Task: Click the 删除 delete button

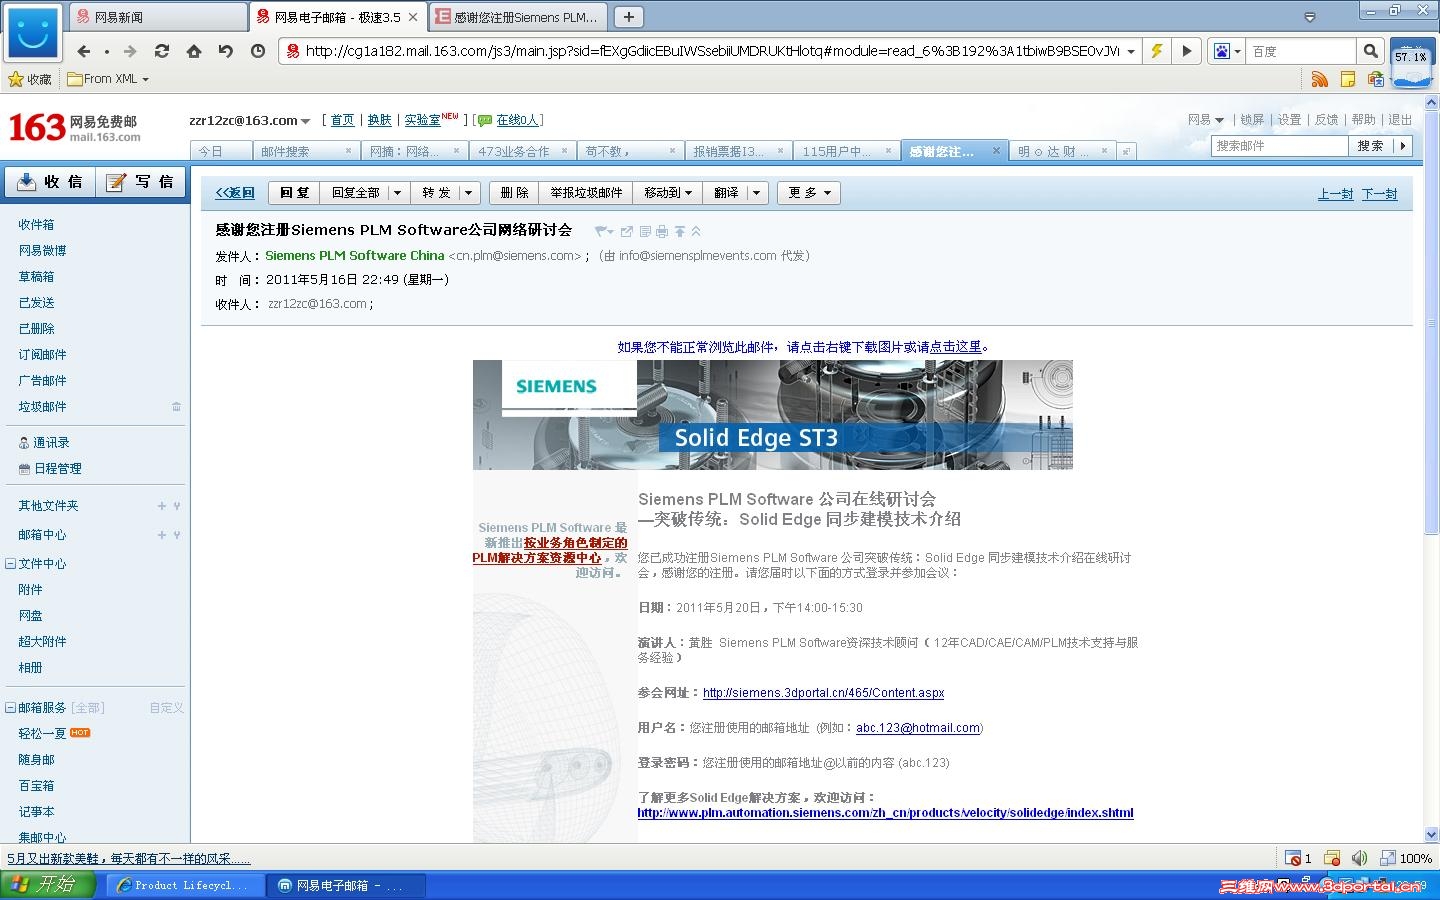Action: click(514, 193)
